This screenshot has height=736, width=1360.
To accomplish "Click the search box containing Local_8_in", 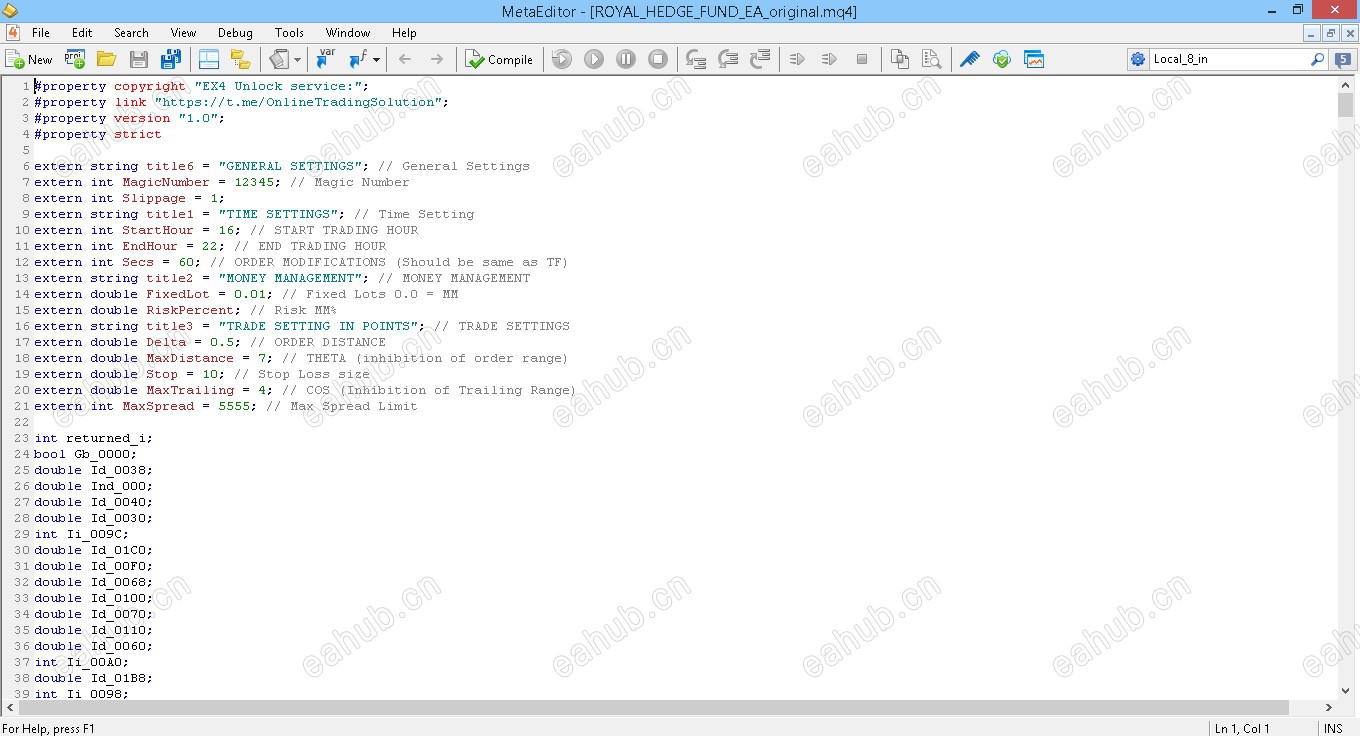I will [x=1228, y=59].
